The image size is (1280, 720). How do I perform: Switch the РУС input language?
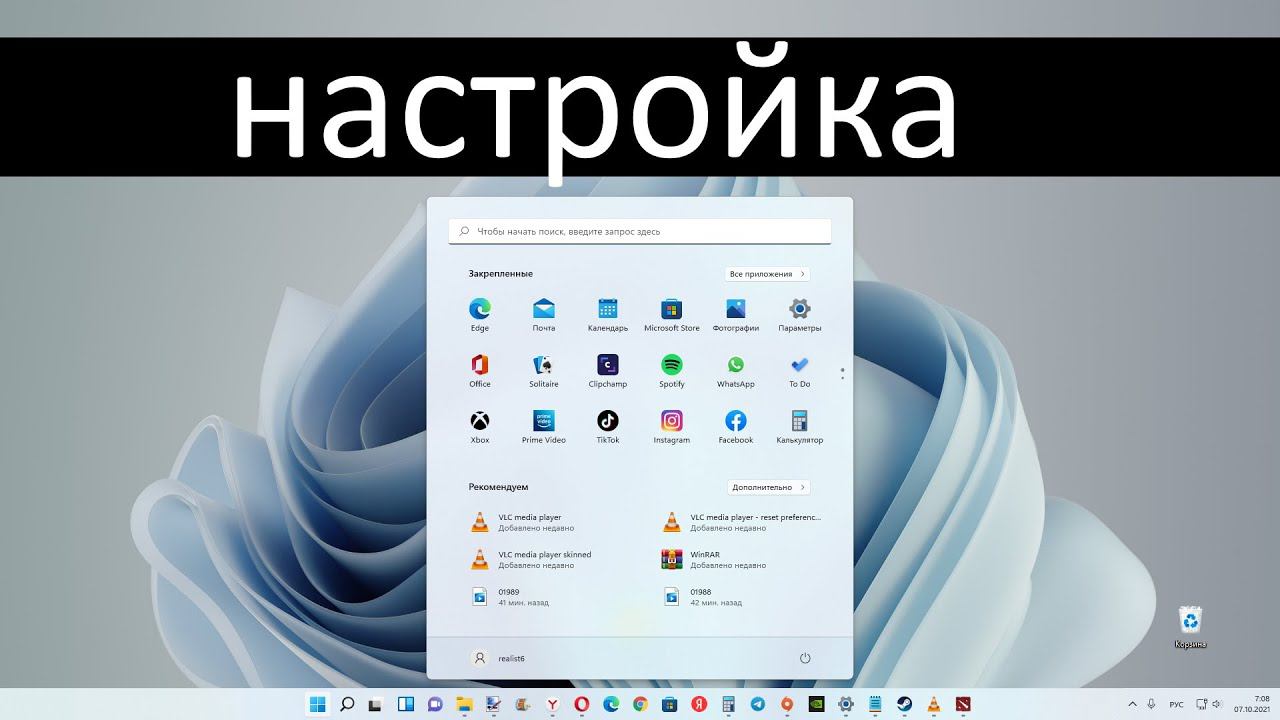point(1177,704)
